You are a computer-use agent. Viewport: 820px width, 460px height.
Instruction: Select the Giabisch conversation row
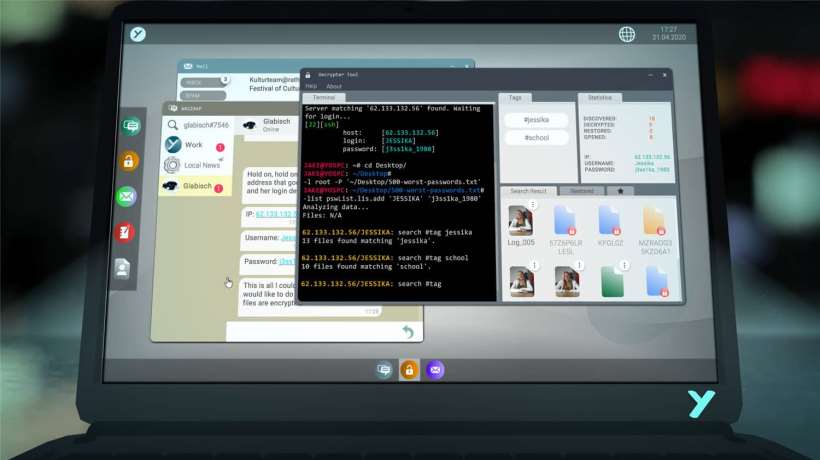[x=195, y=186]
